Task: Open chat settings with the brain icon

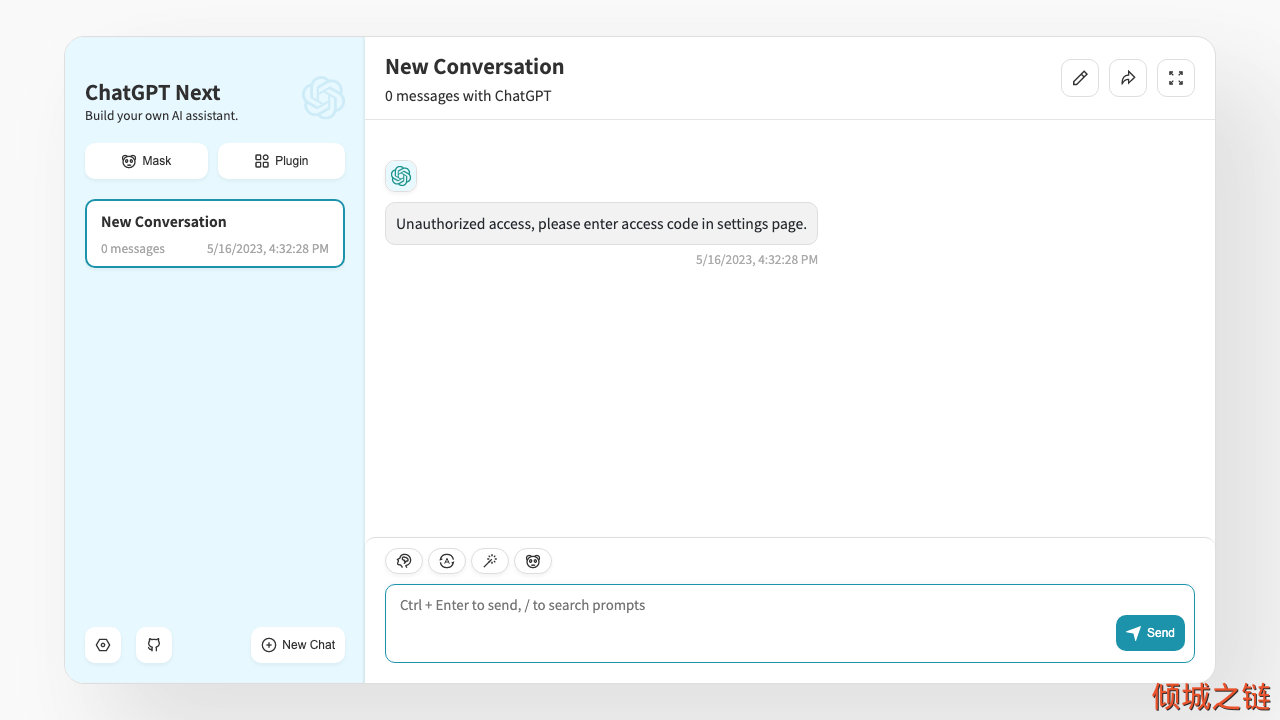Action: 404,561
